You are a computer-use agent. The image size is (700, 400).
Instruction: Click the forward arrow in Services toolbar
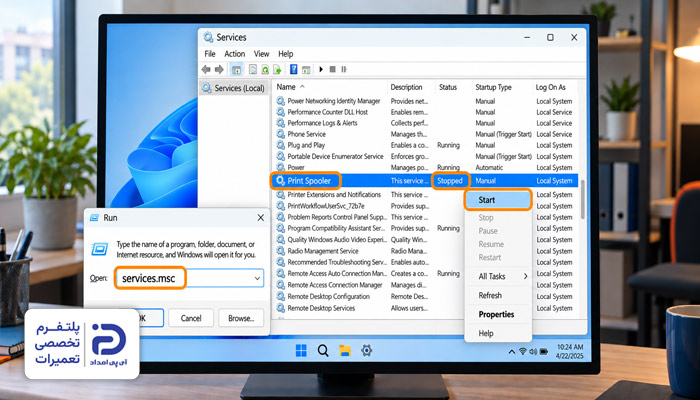(219, 69)
